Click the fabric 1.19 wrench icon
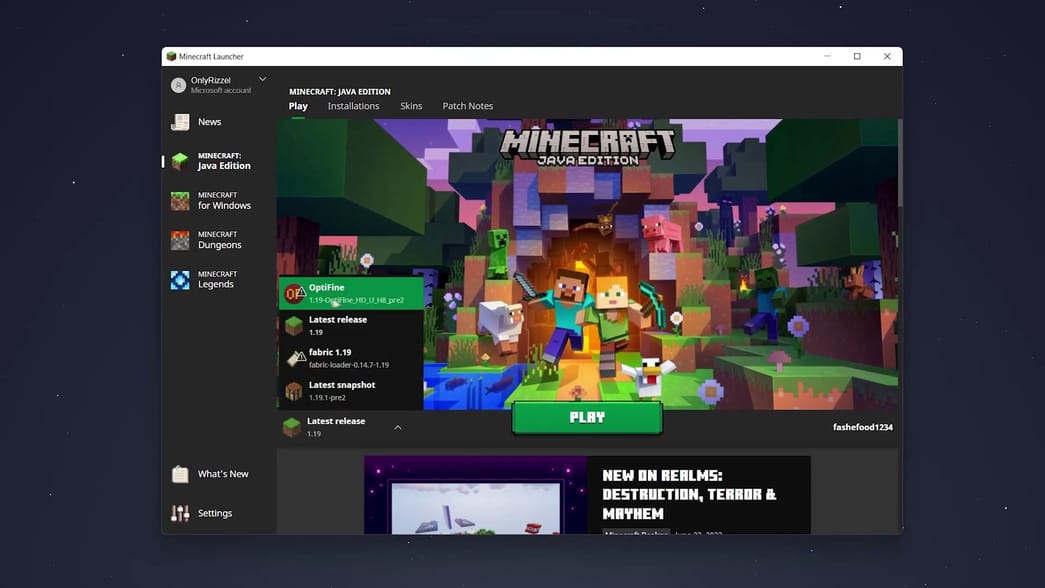1045x588 pixels. click(x=294, y=357)
